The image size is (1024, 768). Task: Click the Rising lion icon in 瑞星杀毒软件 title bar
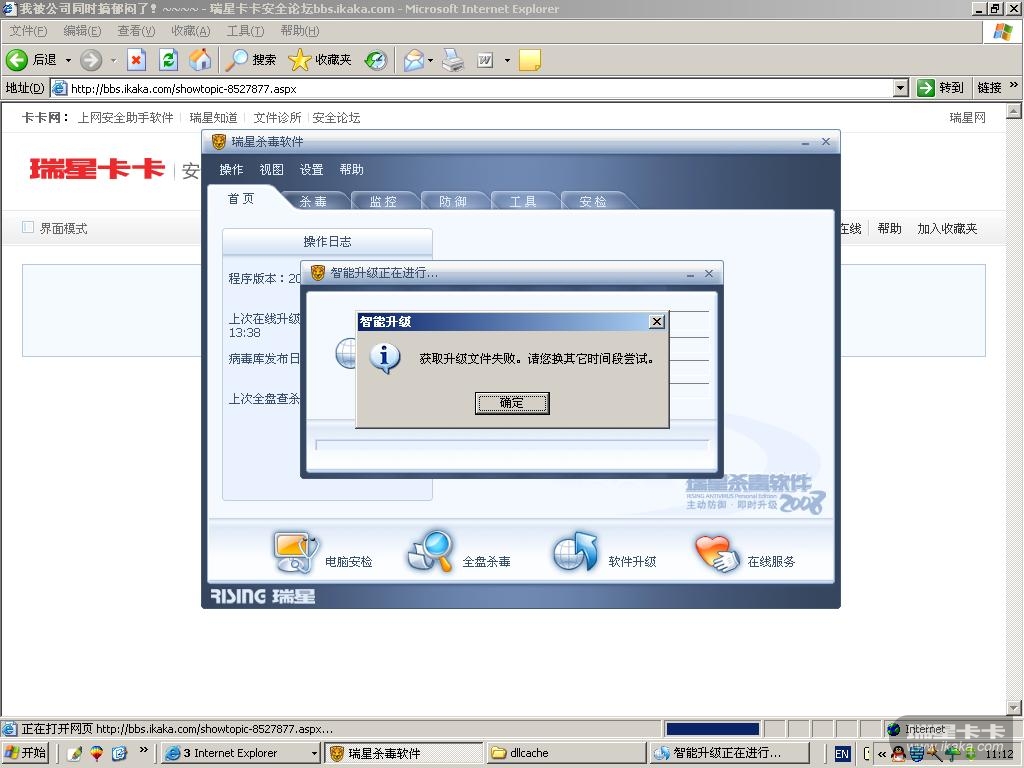click(x=219, y=142)
